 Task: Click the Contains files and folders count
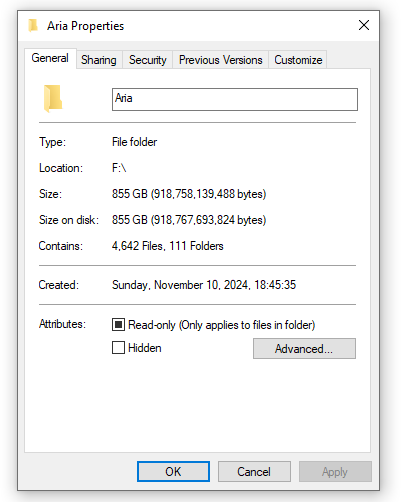click(x=168, y=246)
